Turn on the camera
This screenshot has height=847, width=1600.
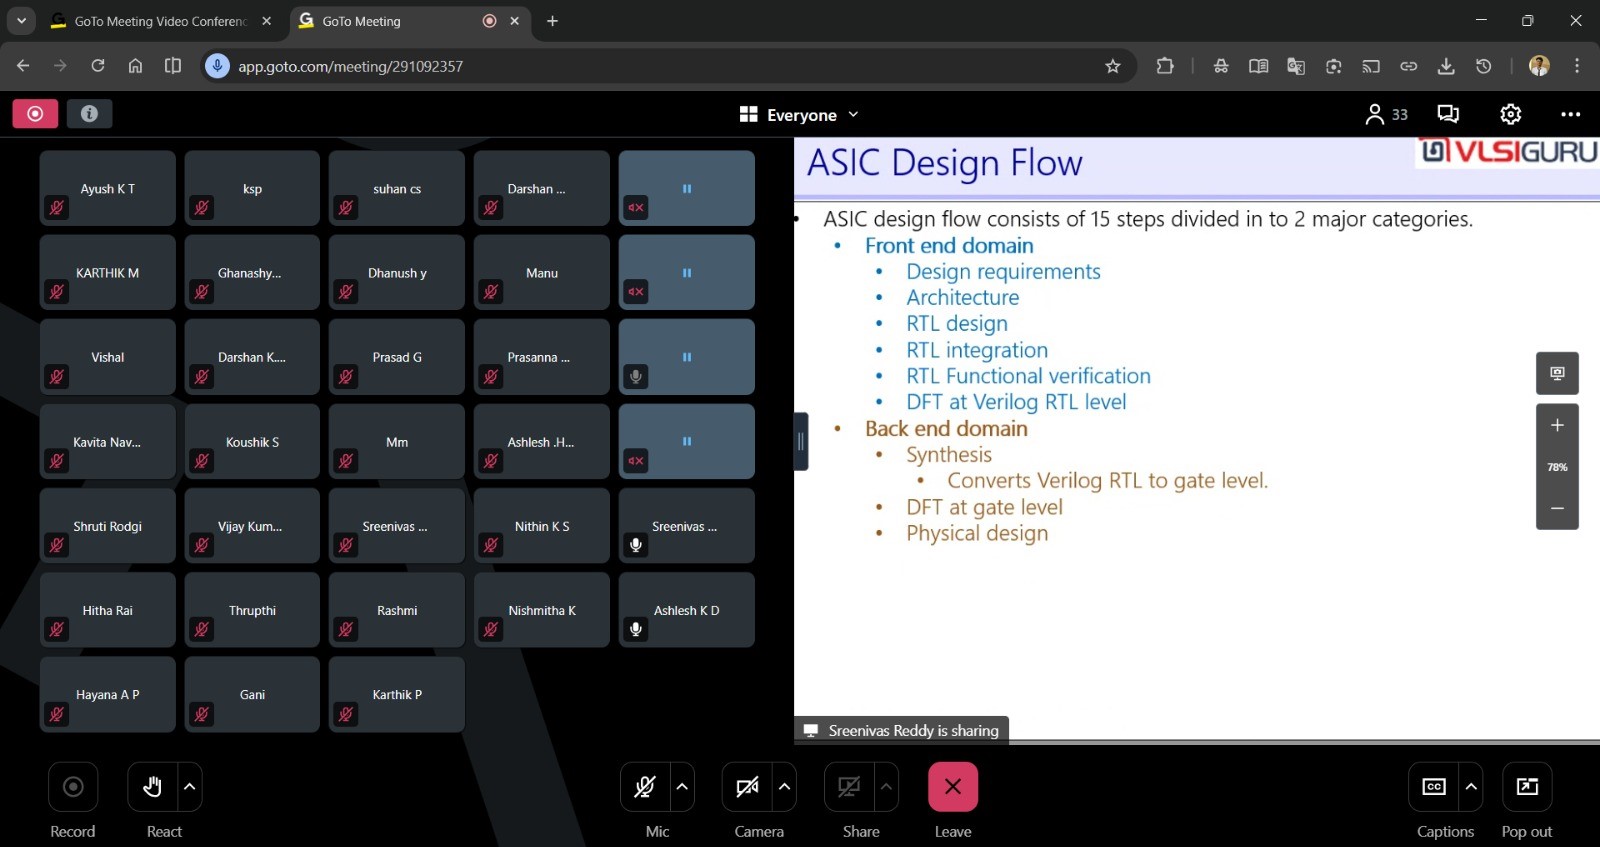point(747,788)
